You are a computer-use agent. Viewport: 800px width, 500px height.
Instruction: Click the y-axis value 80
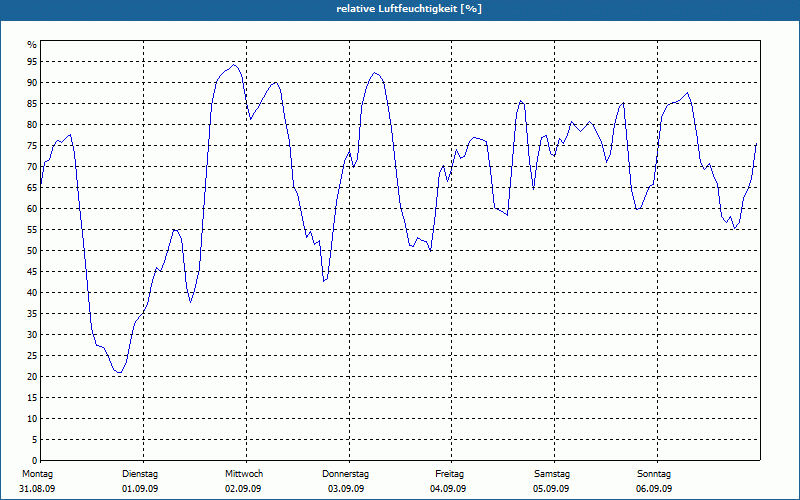[32, 124]
